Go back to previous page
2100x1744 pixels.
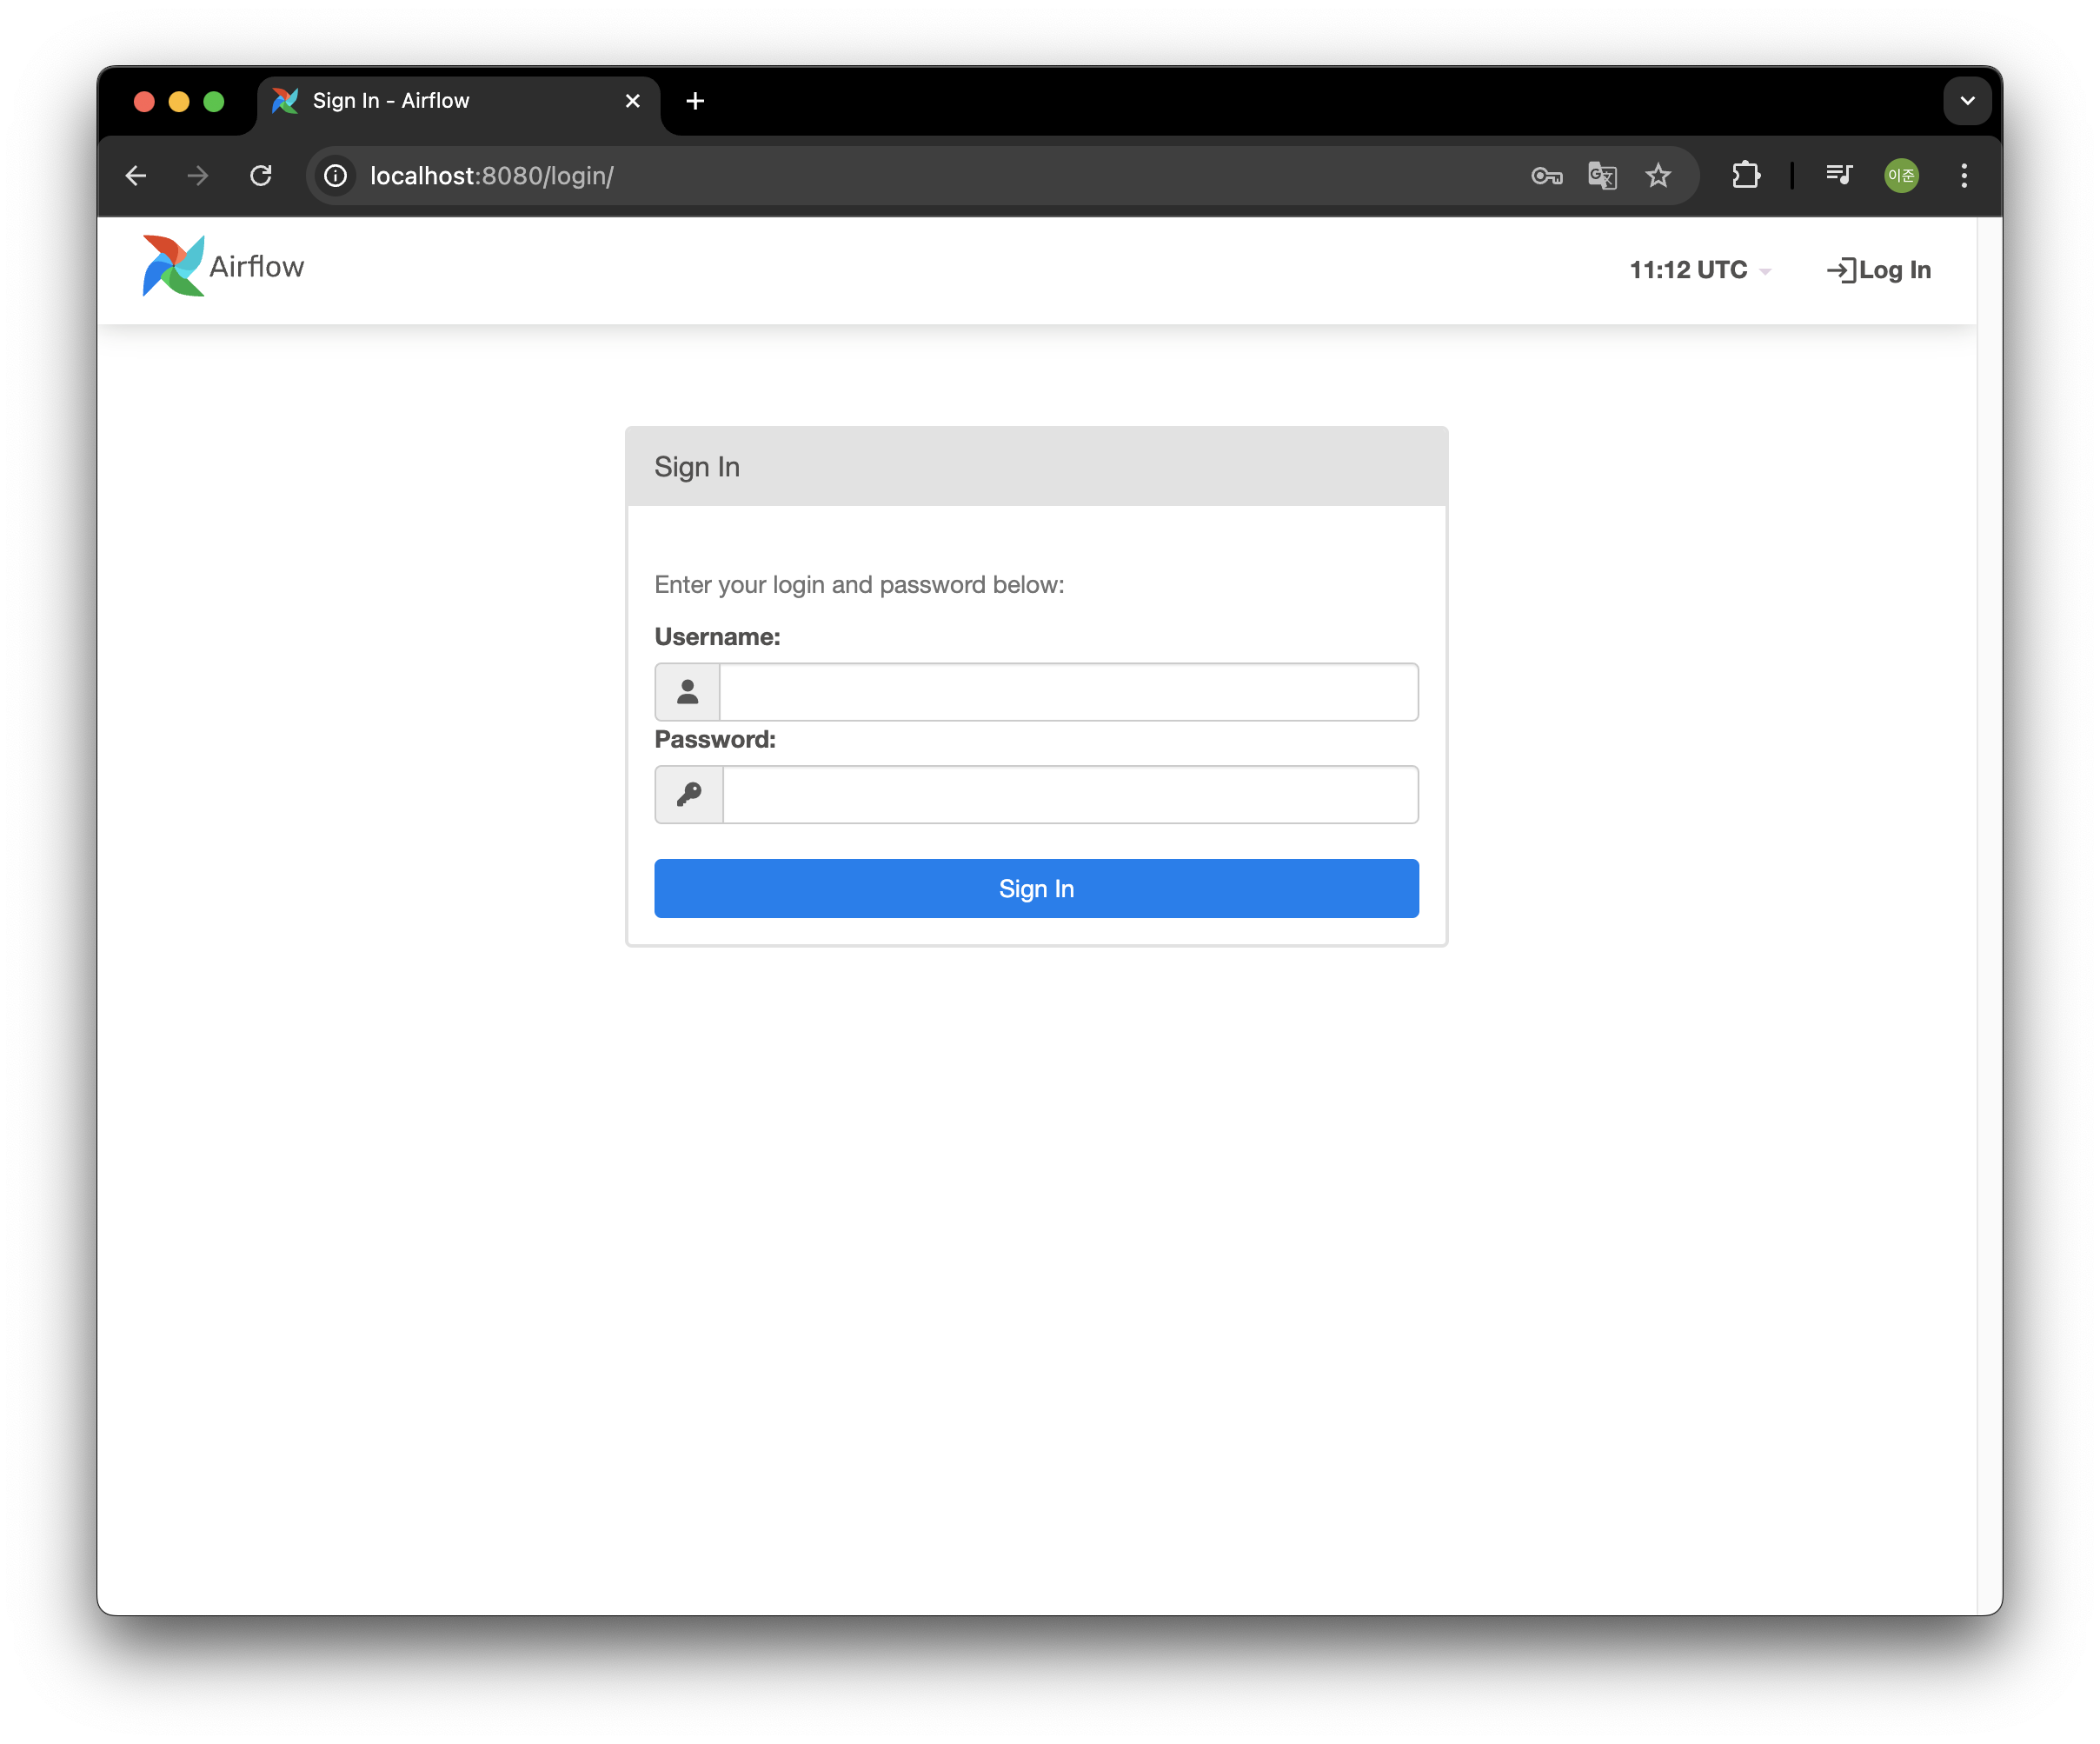[x=136, y=176]
